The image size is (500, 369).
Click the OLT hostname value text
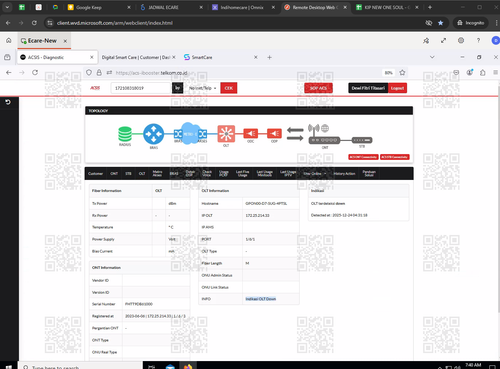click(266, 203)
